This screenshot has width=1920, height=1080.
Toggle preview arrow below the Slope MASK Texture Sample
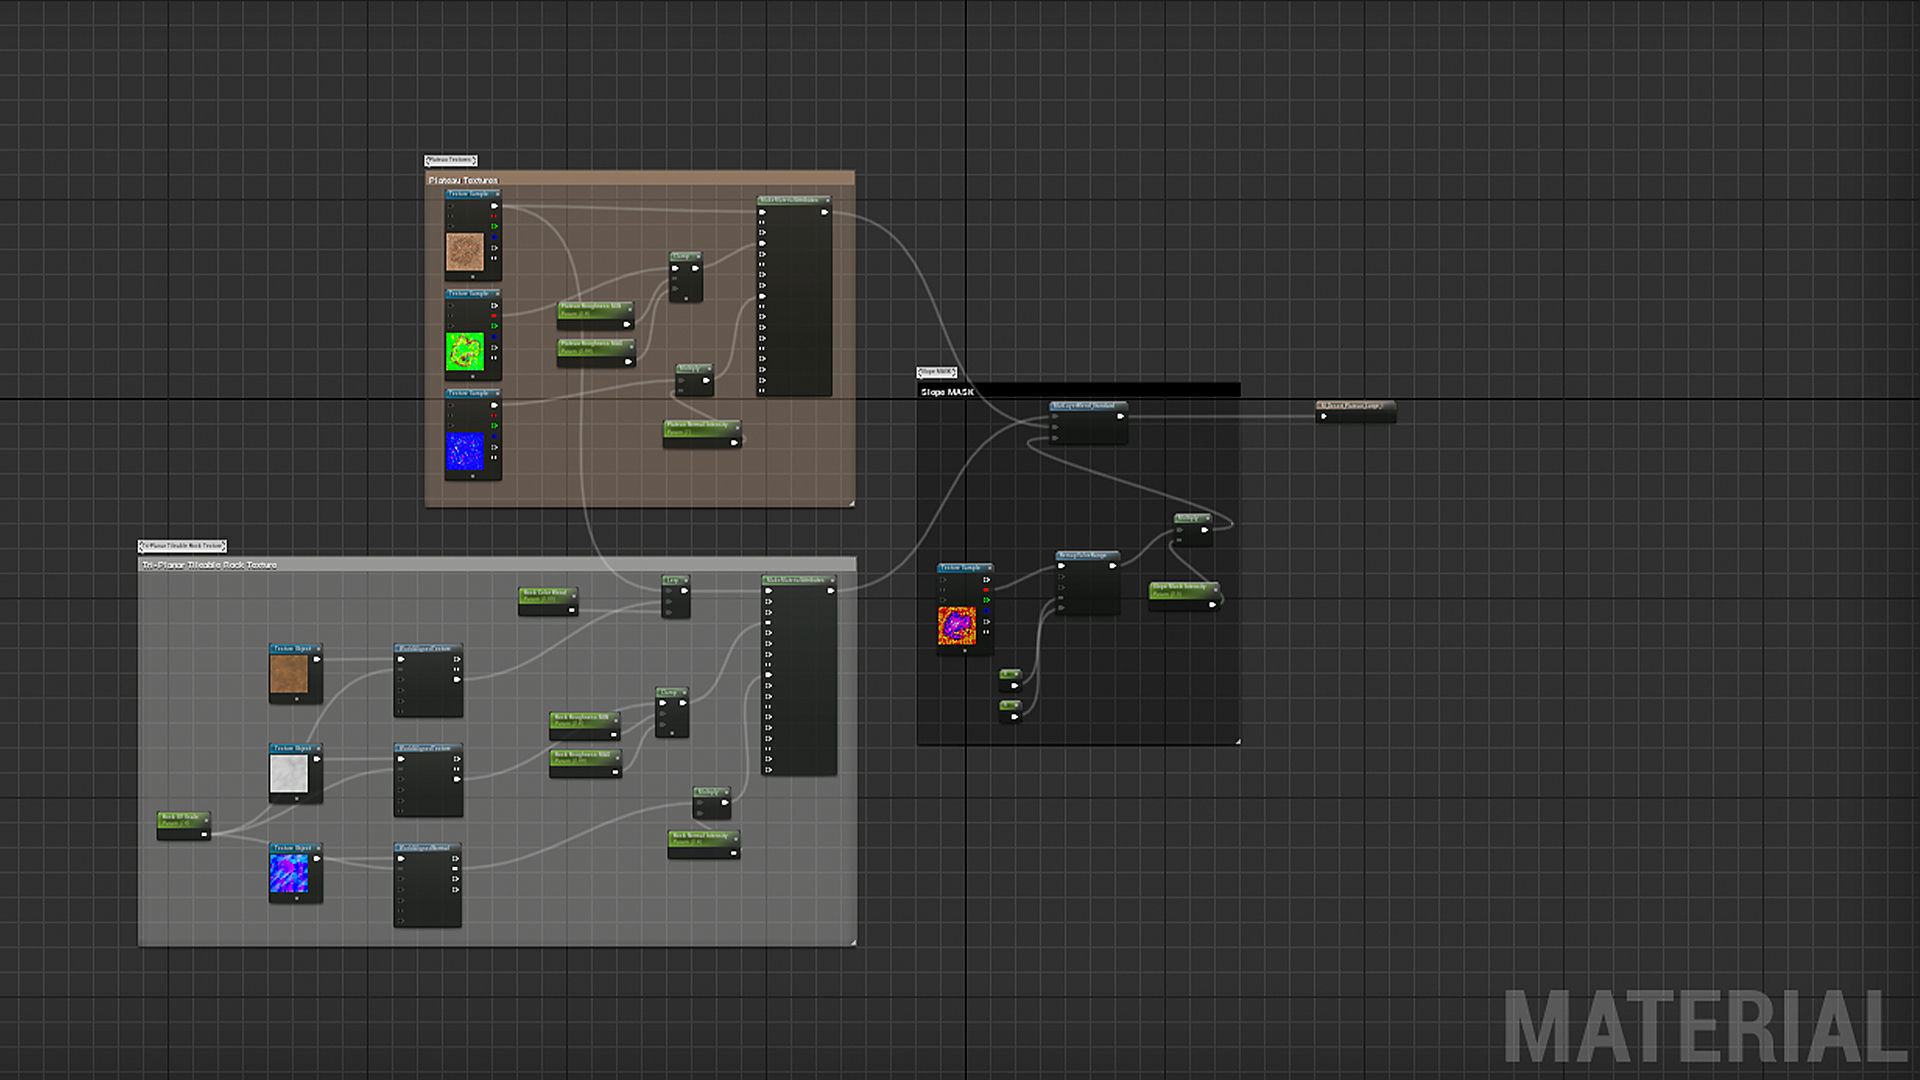coord(965,651)
